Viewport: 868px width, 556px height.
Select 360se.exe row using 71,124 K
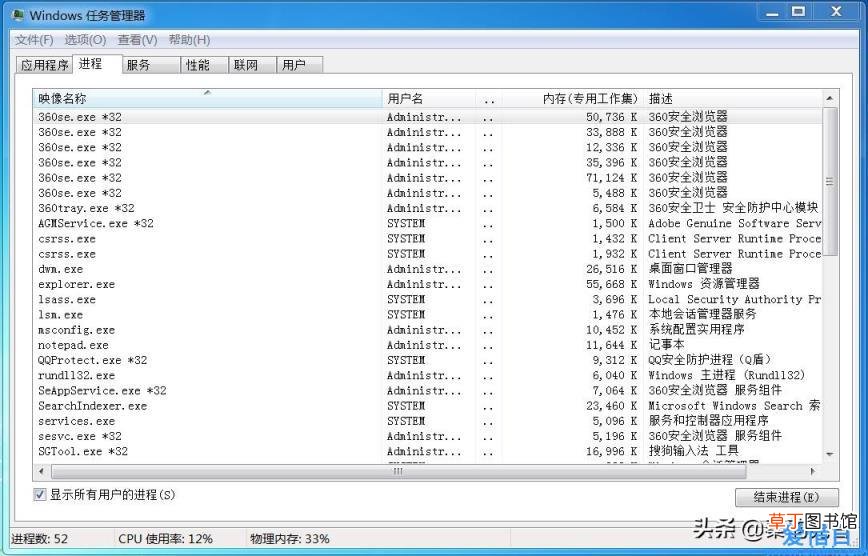coord(427,178)
